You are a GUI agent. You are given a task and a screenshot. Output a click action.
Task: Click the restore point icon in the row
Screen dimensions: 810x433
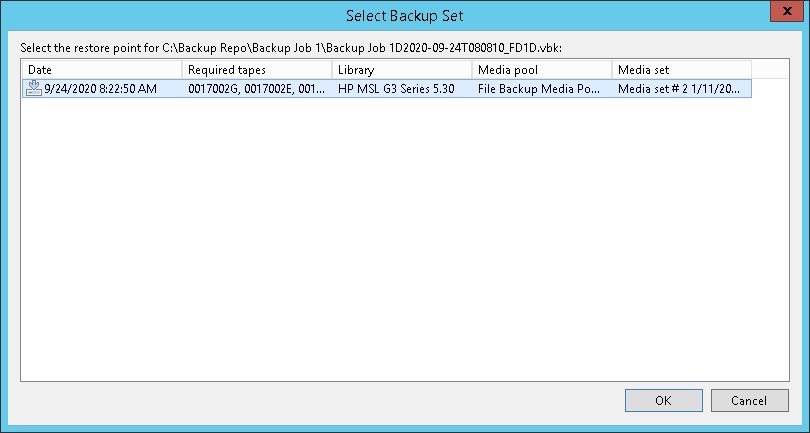pos(34,89)
